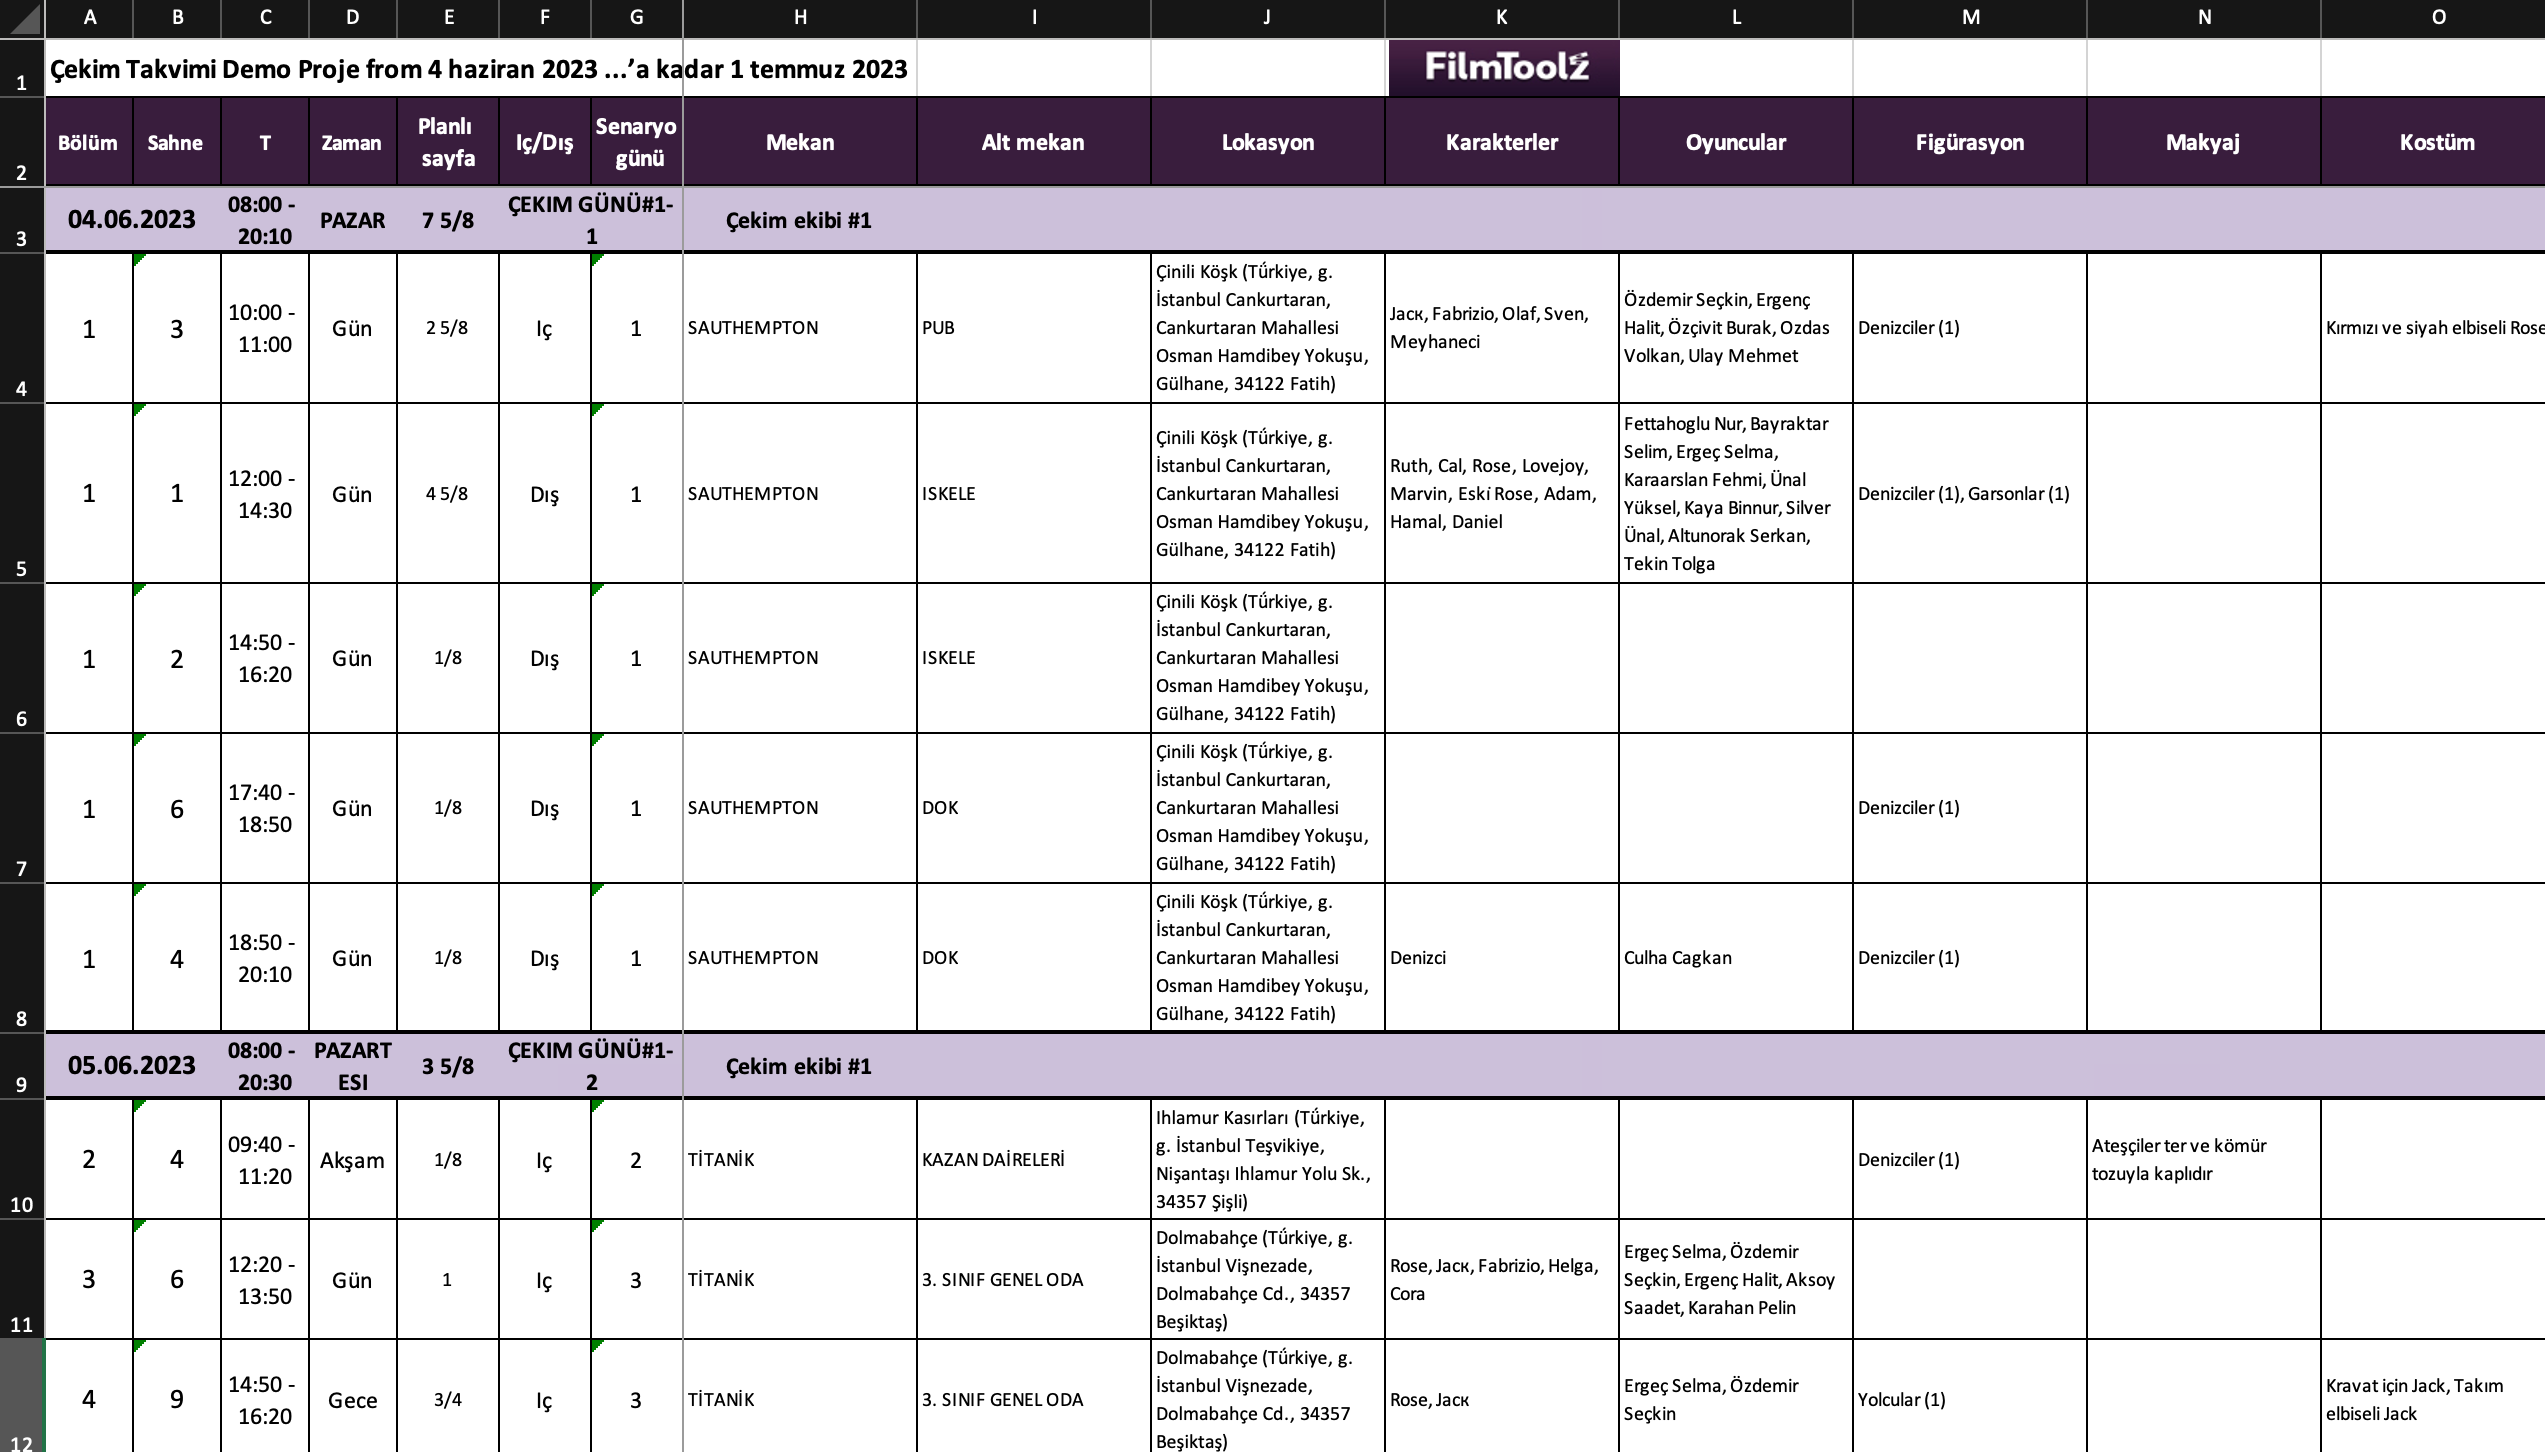Select row 9 header
This screenshot has width=2545, height=1452.
click(x=22, y=1066)
